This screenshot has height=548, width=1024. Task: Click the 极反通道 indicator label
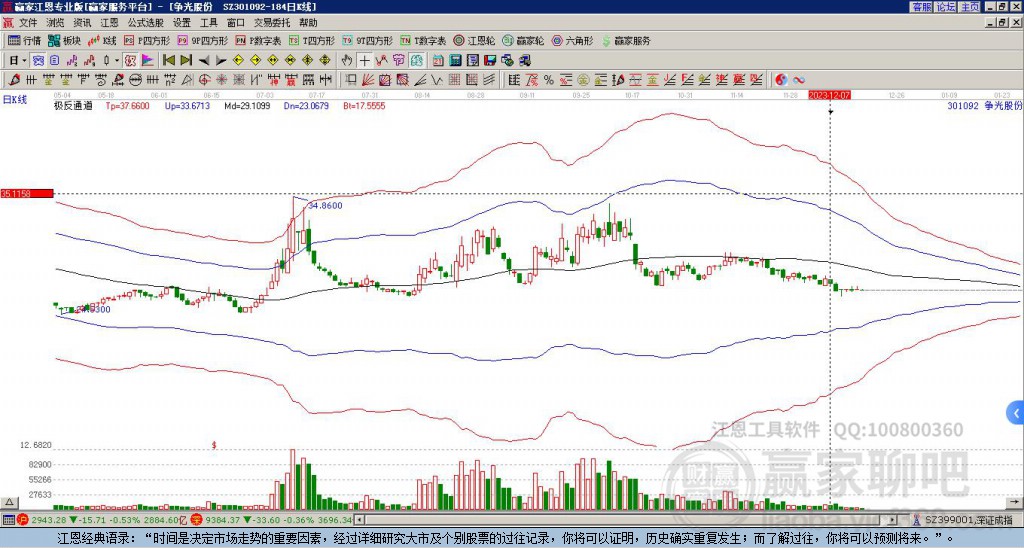[x=73, y=105]
